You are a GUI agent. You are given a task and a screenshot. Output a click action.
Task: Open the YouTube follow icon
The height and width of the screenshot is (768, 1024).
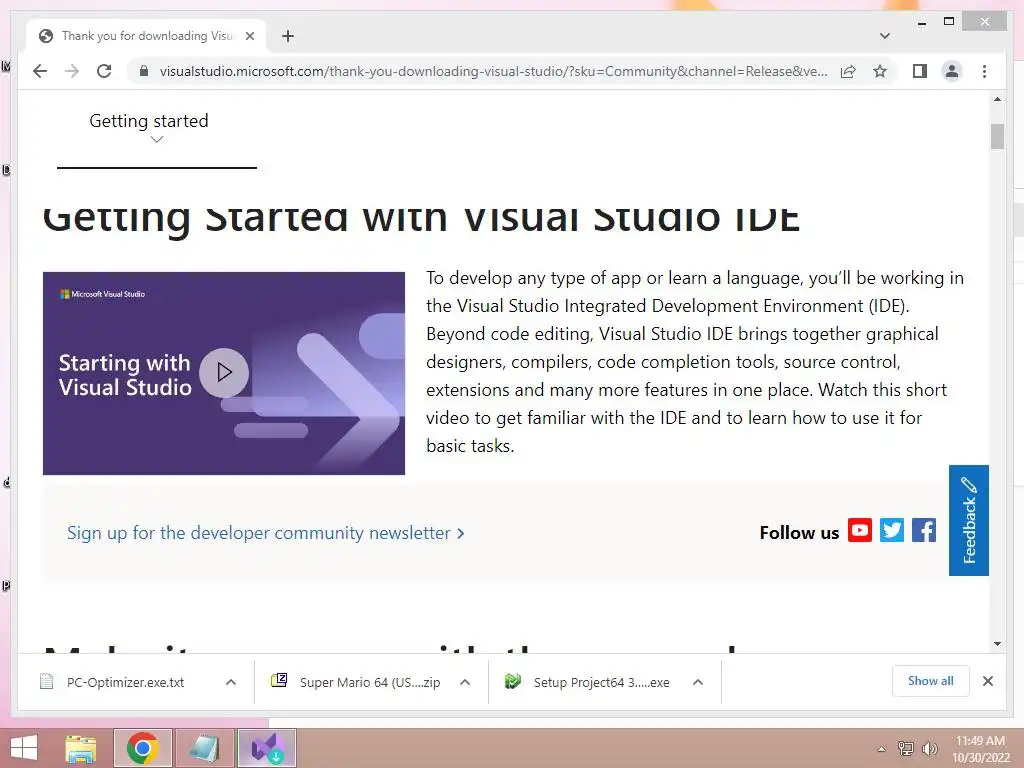[859, 530]
